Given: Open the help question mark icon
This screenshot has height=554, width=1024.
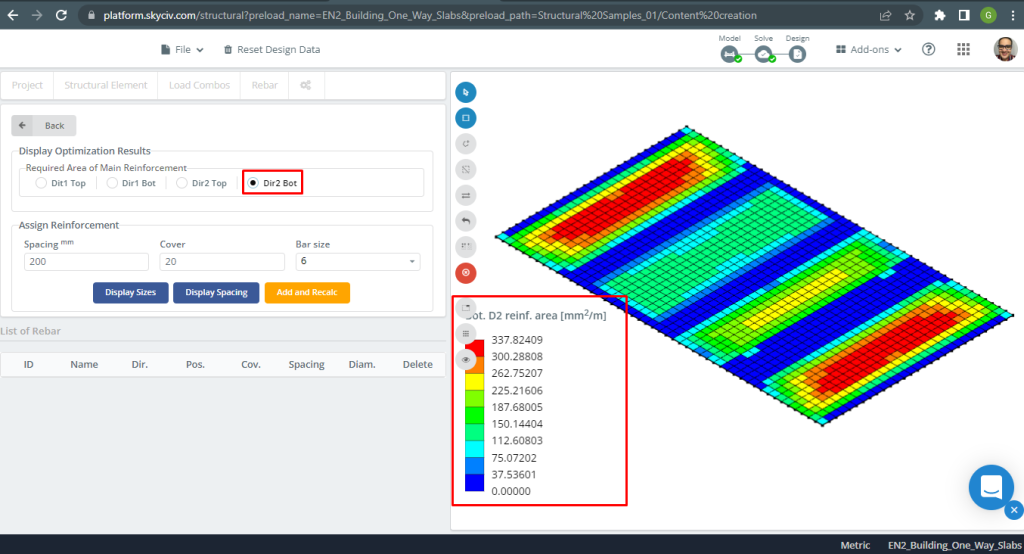Looking at the screenshot, I should pos(928,49).
